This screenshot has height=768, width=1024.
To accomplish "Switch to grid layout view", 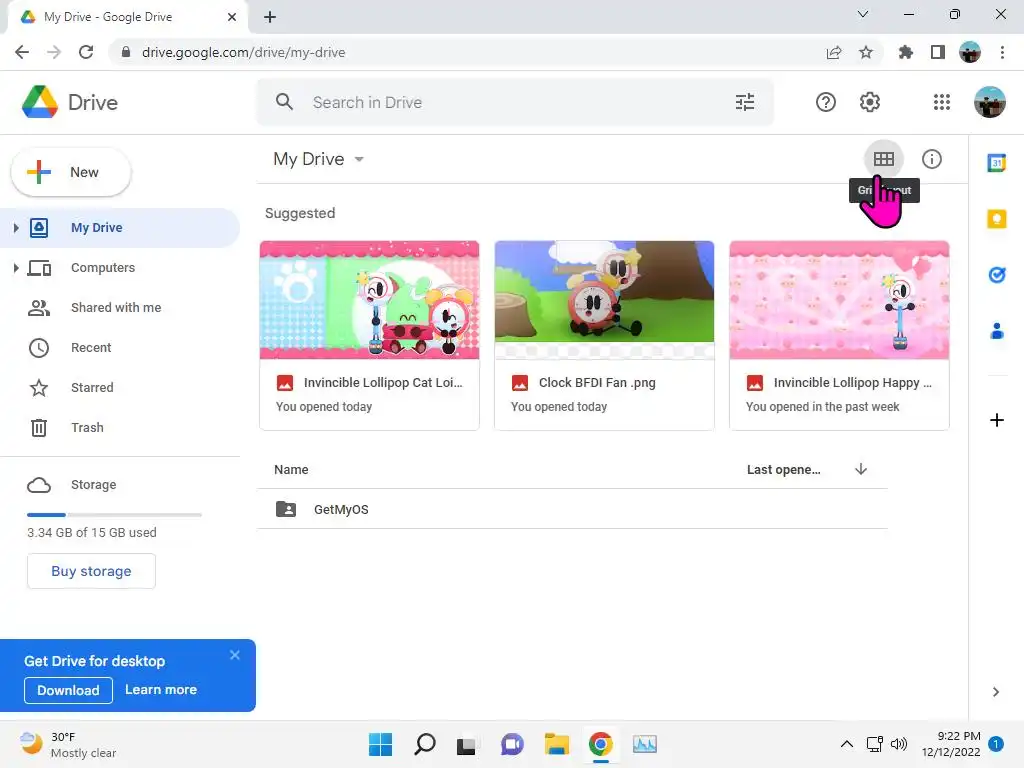I will (884, 159).
